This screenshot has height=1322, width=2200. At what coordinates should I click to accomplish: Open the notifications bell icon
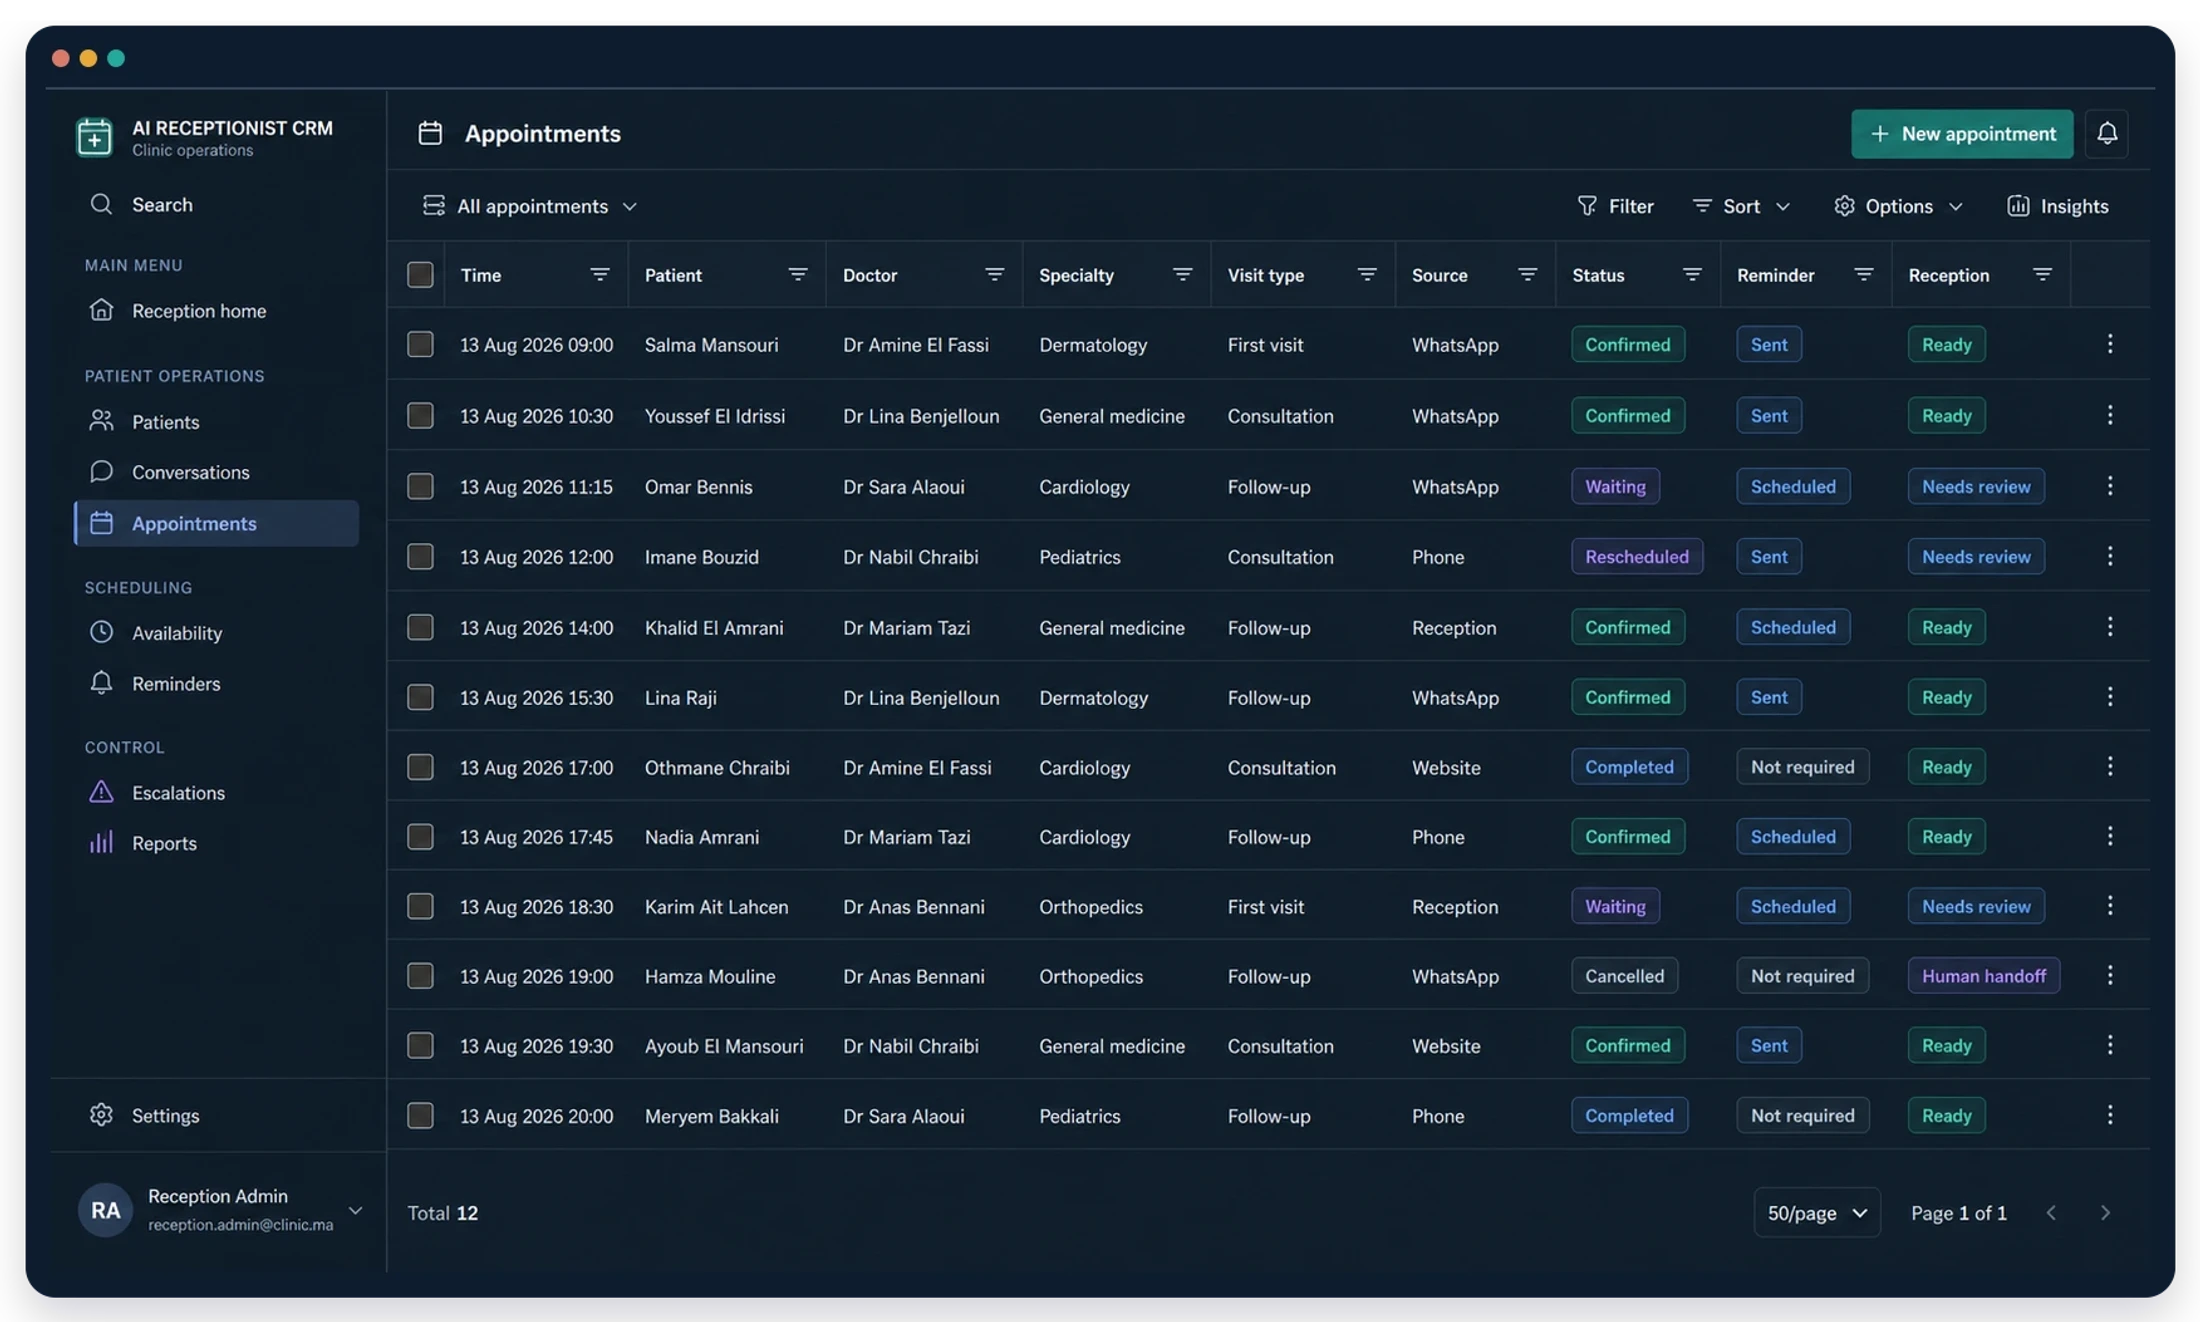2107,133
